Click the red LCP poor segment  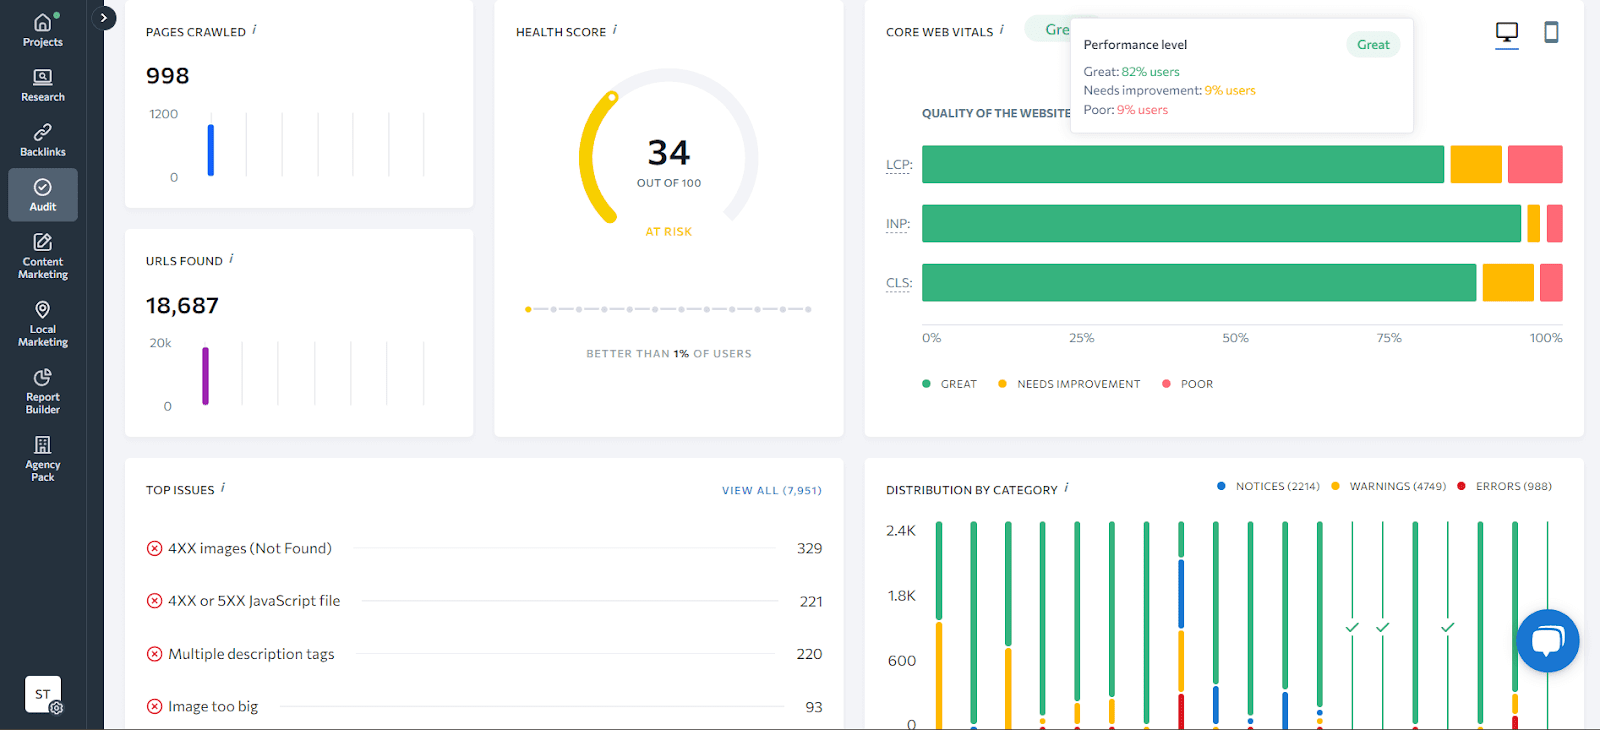point(1535,164)
